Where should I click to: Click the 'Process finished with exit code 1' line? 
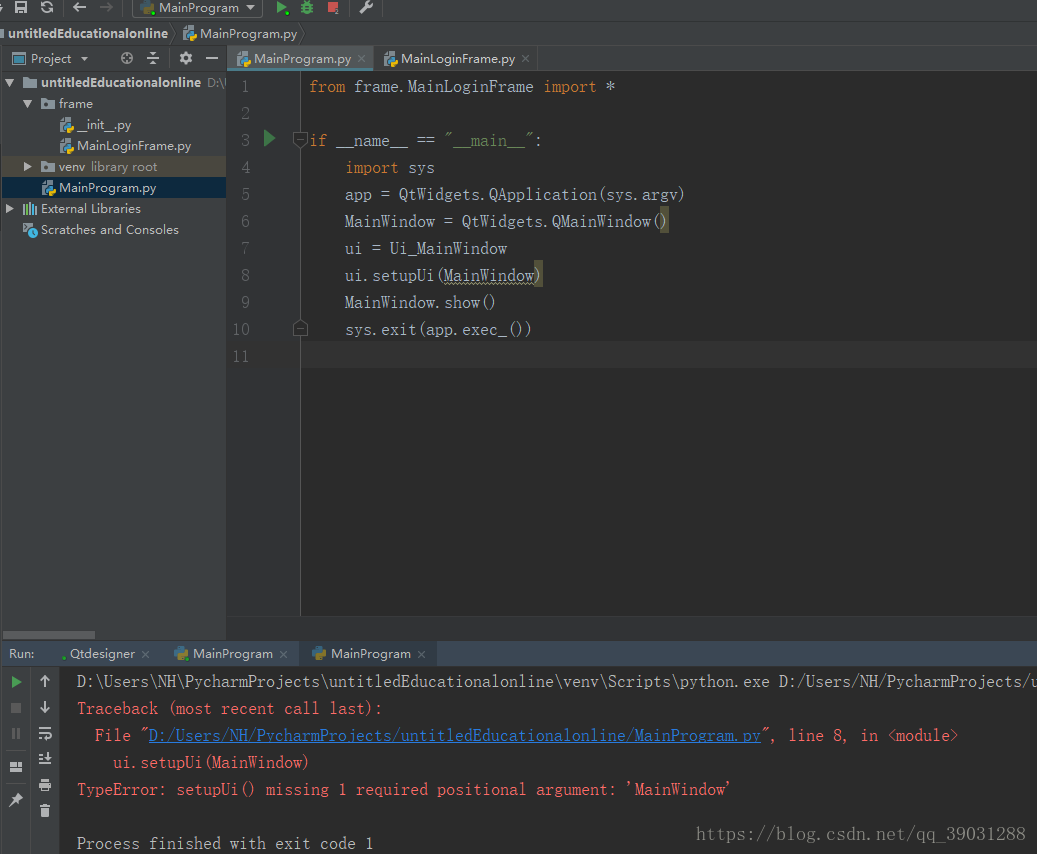pyautogui.click(x=225, y=844)
